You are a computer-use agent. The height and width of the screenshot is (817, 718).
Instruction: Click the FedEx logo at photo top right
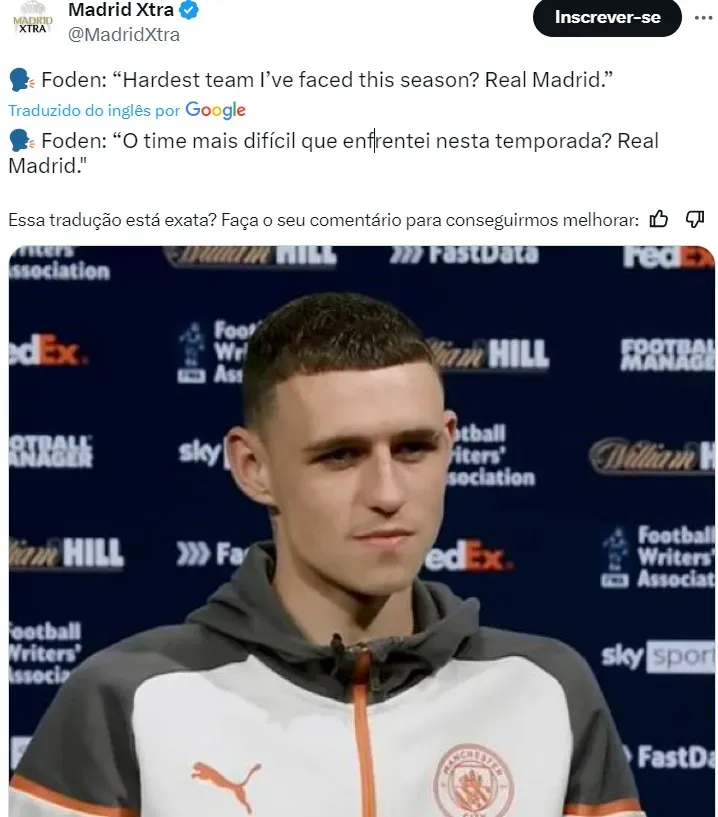point(669,257)
